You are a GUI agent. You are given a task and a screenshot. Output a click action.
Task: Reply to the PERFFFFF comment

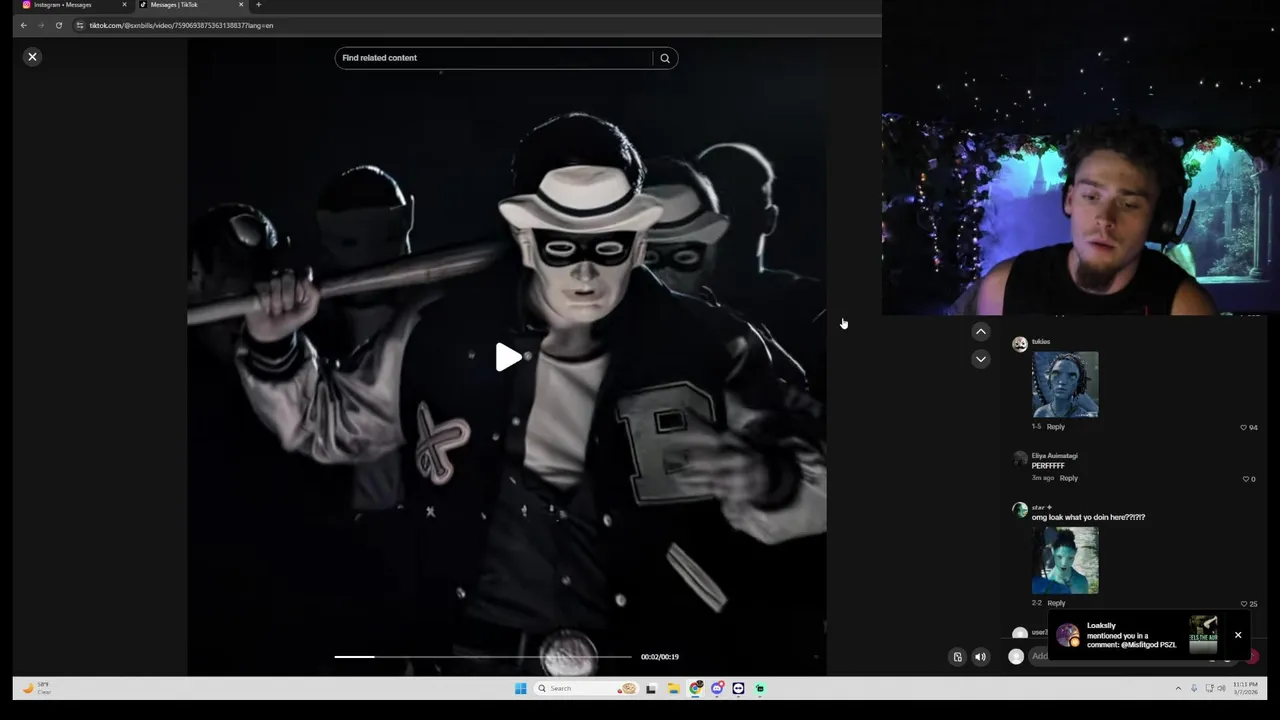[1068, 478]
